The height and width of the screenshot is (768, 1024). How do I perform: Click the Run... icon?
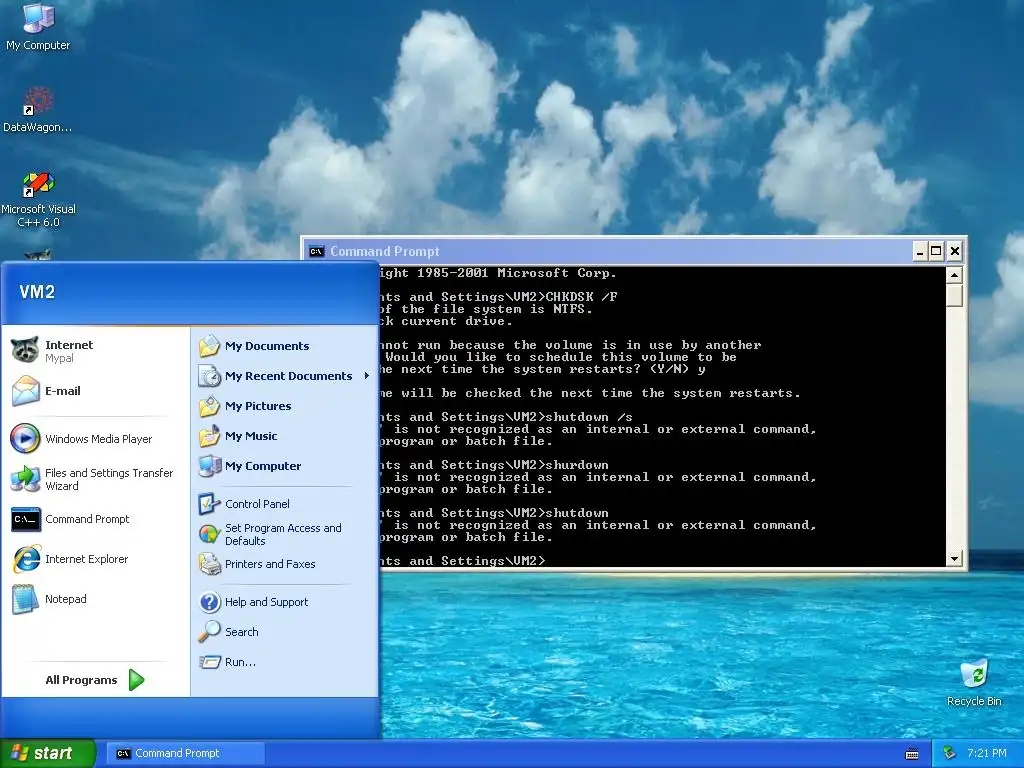(209, 662)
